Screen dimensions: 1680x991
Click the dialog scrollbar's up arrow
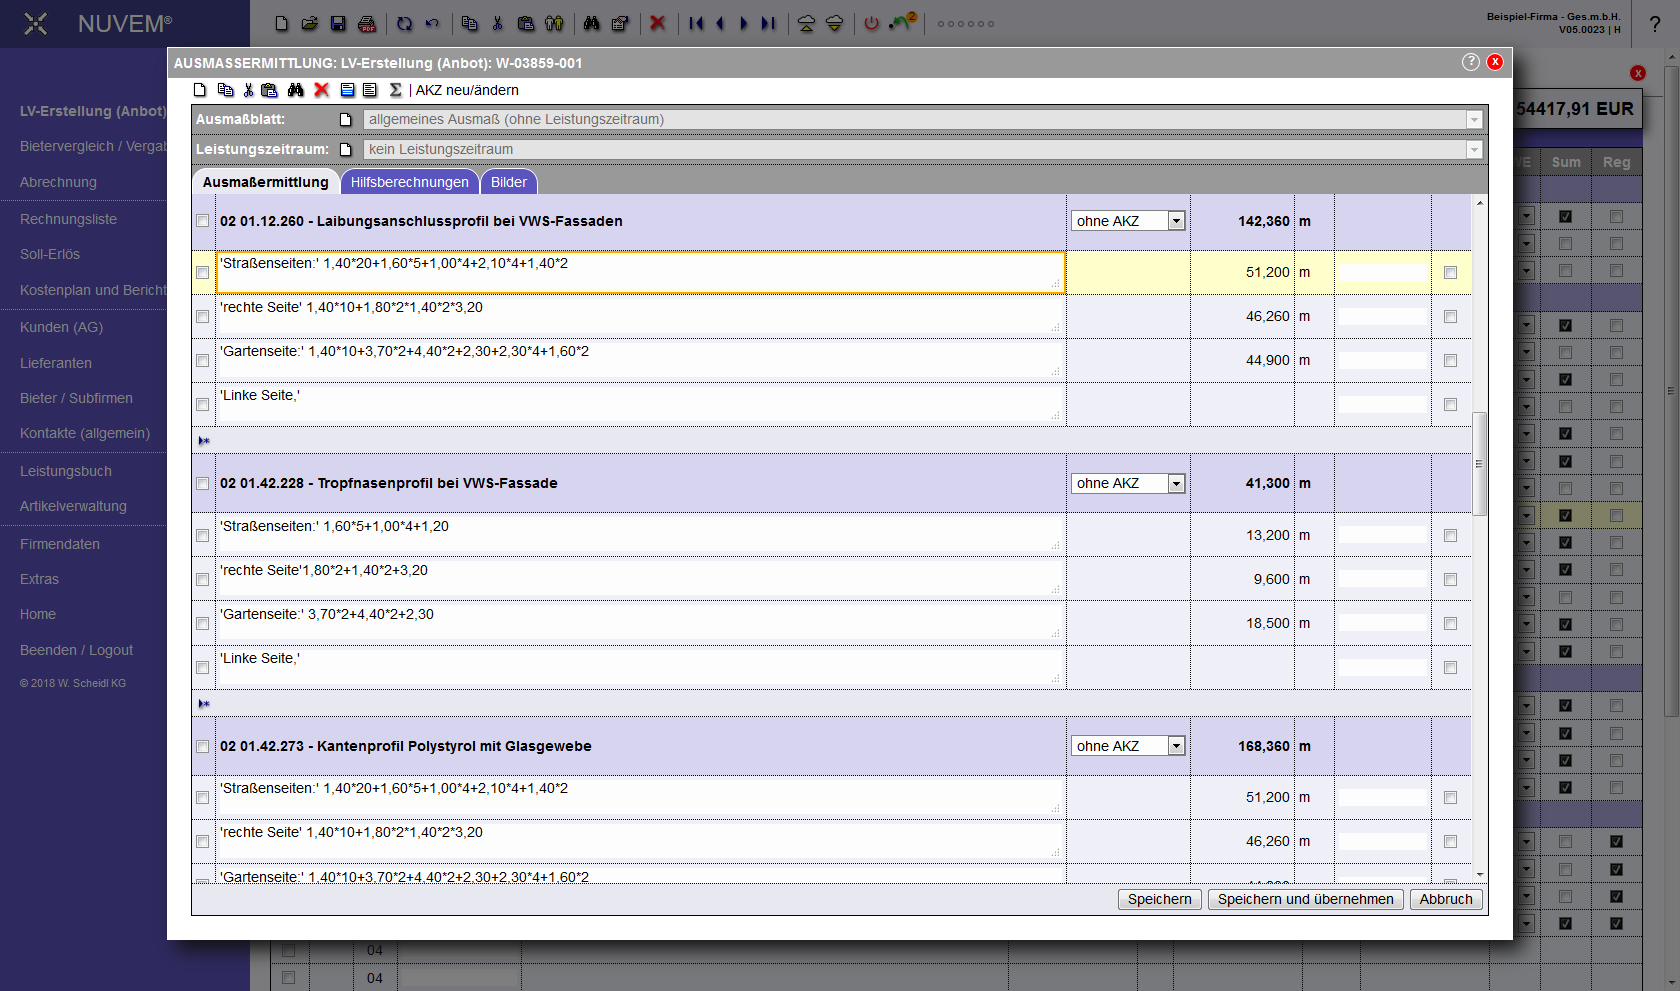[x=1480, y=203]
